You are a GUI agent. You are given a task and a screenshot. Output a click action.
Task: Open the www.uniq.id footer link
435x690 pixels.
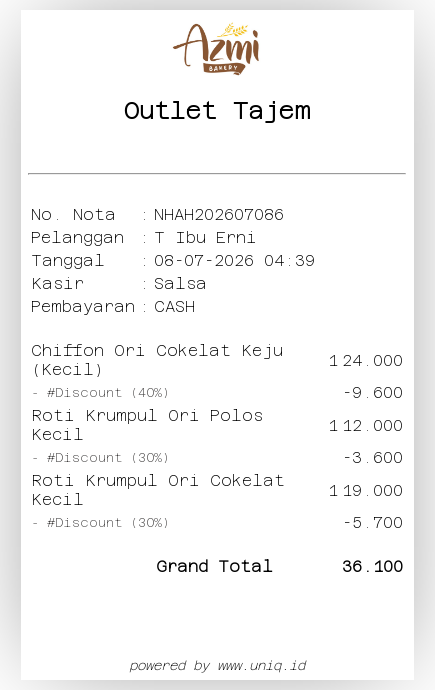tap(262, 665)
